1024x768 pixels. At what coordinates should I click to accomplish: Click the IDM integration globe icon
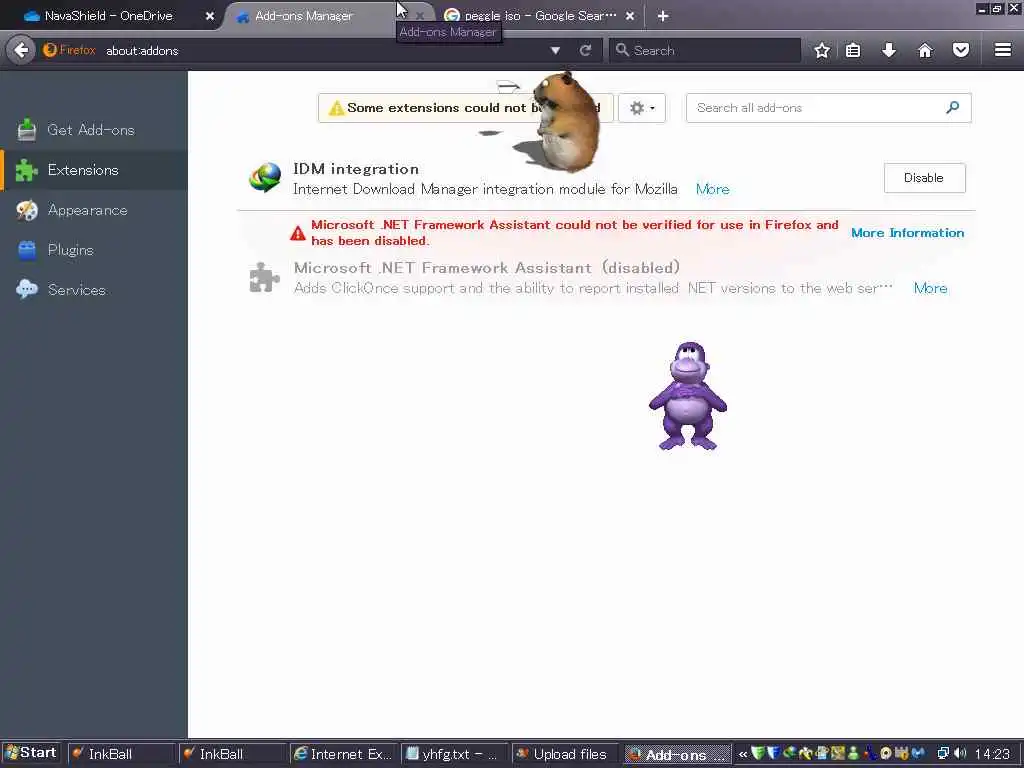click(264, 178)
